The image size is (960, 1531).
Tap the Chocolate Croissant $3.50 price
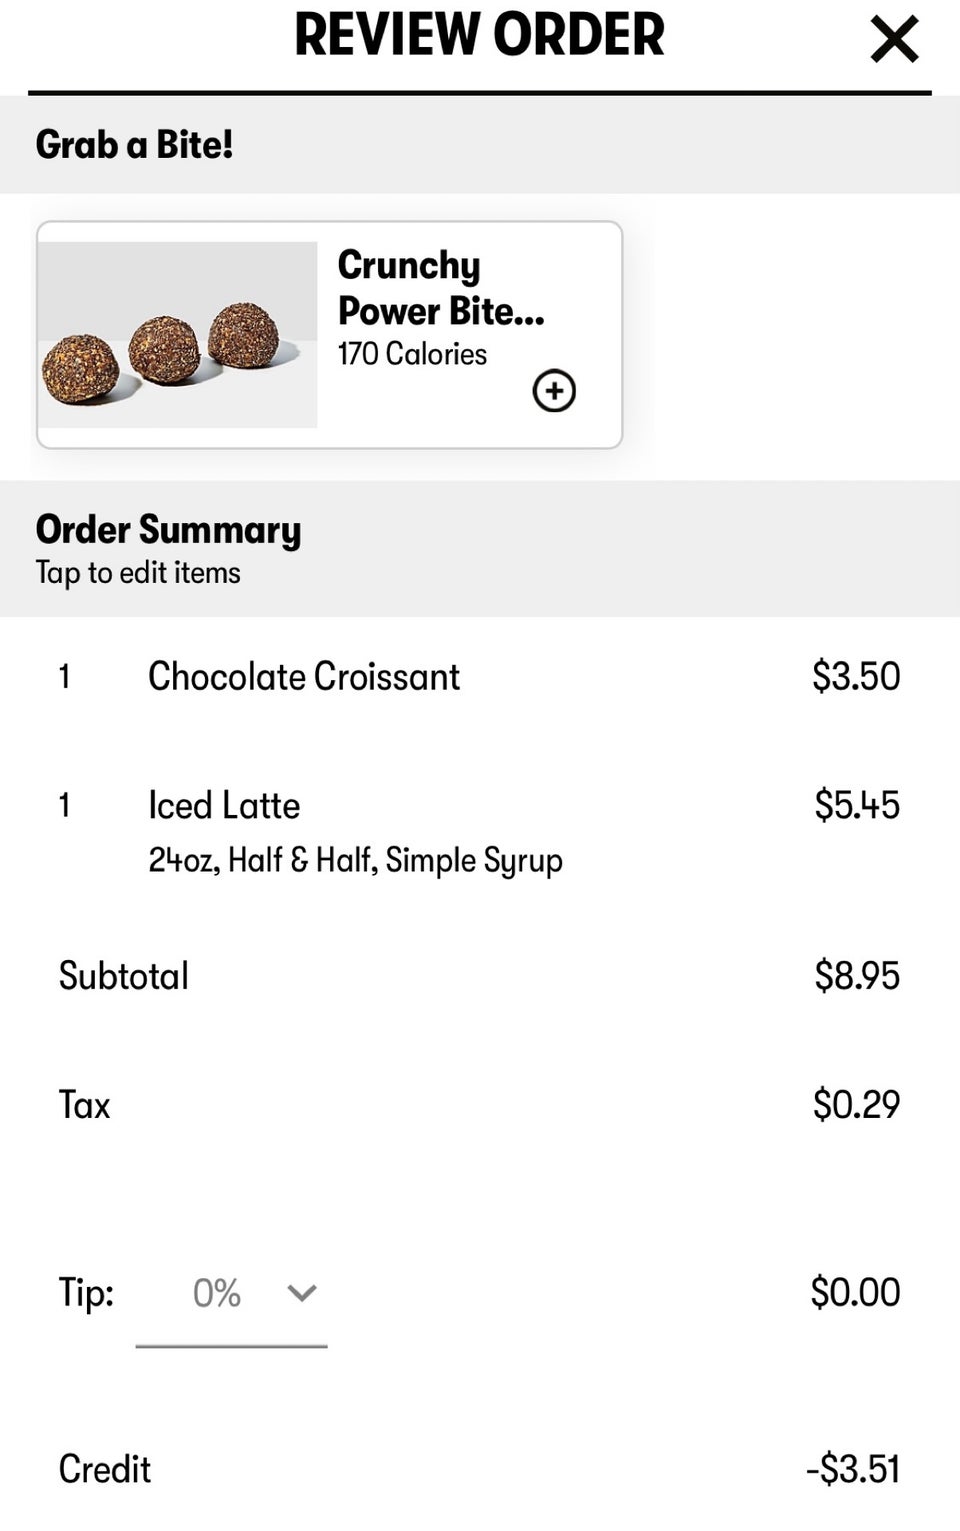tap(856, 677)
